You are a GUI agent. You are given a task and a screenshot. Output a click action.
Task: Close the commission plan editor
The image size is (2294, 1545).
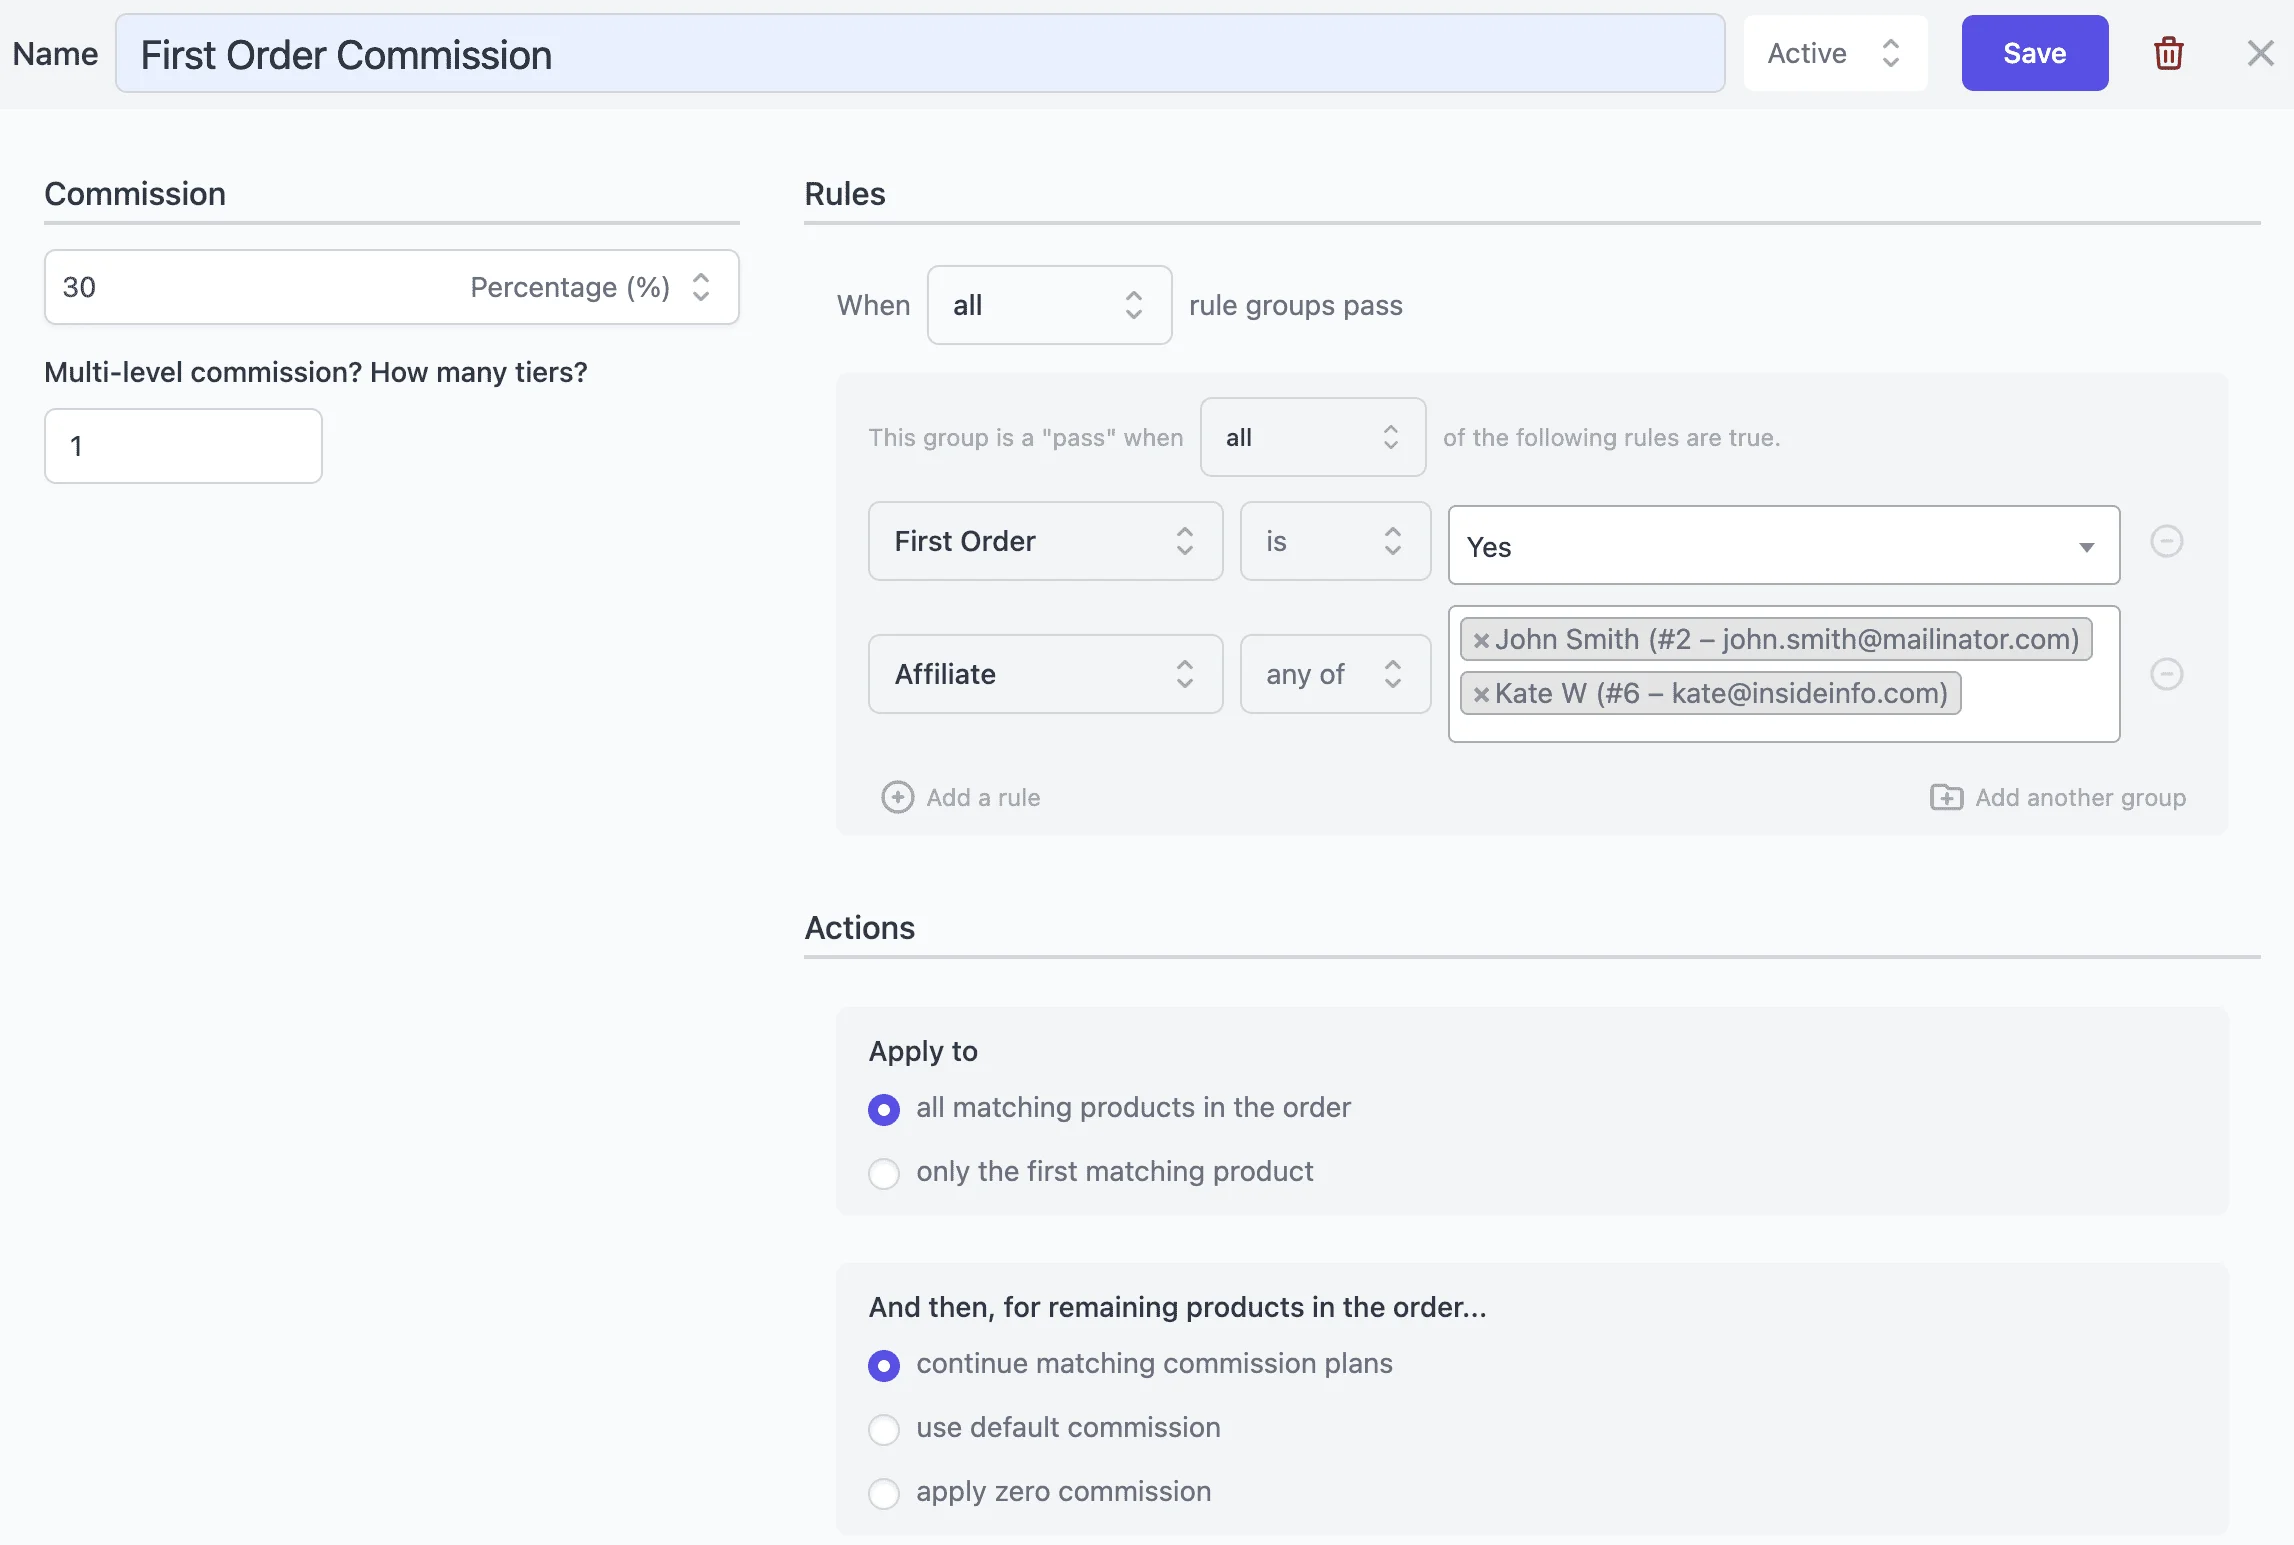2260,53
